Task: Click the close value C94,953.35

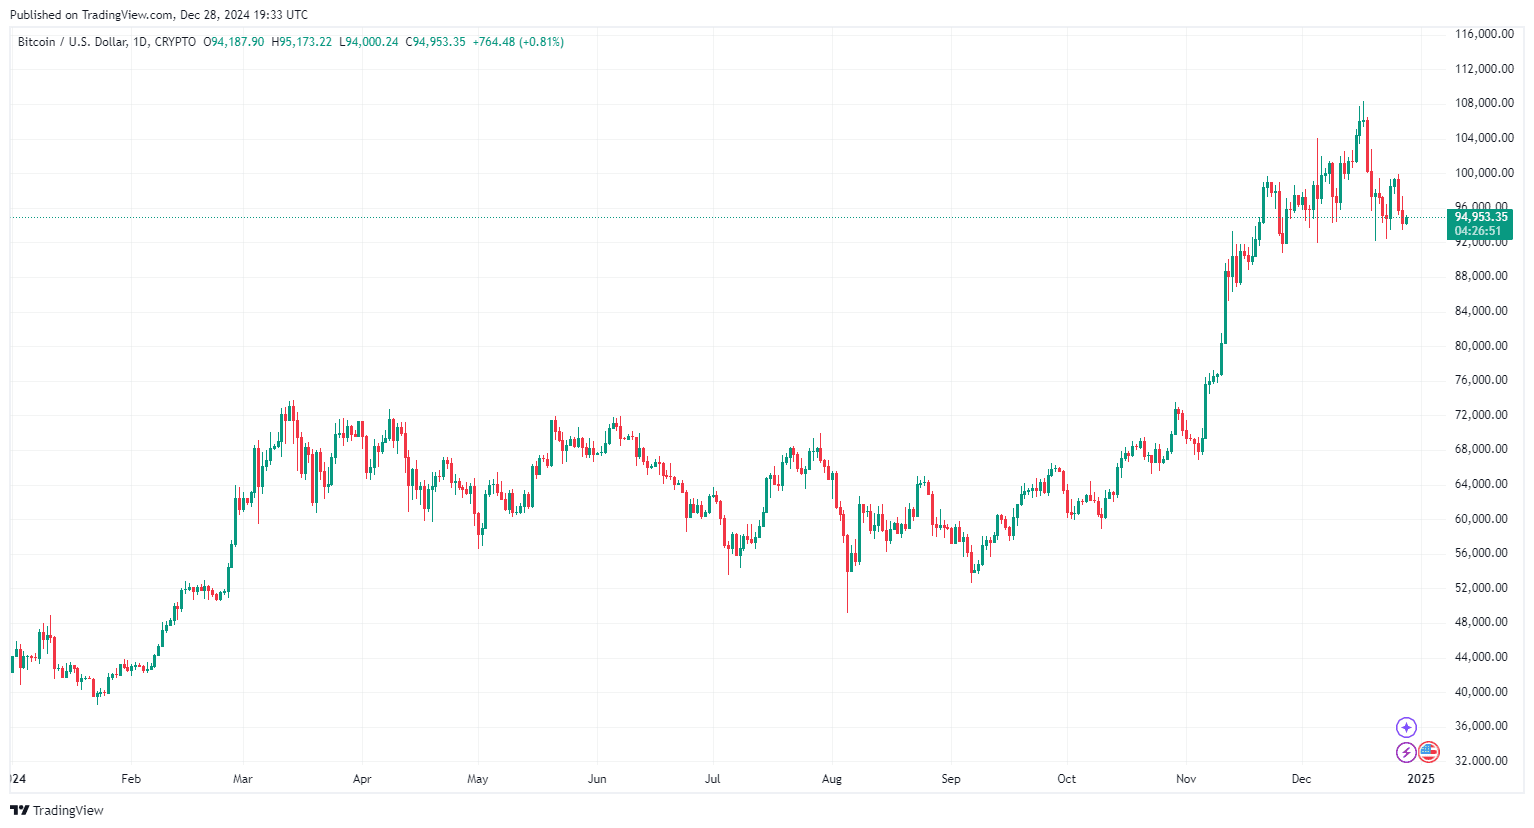Action: [435, 42]
